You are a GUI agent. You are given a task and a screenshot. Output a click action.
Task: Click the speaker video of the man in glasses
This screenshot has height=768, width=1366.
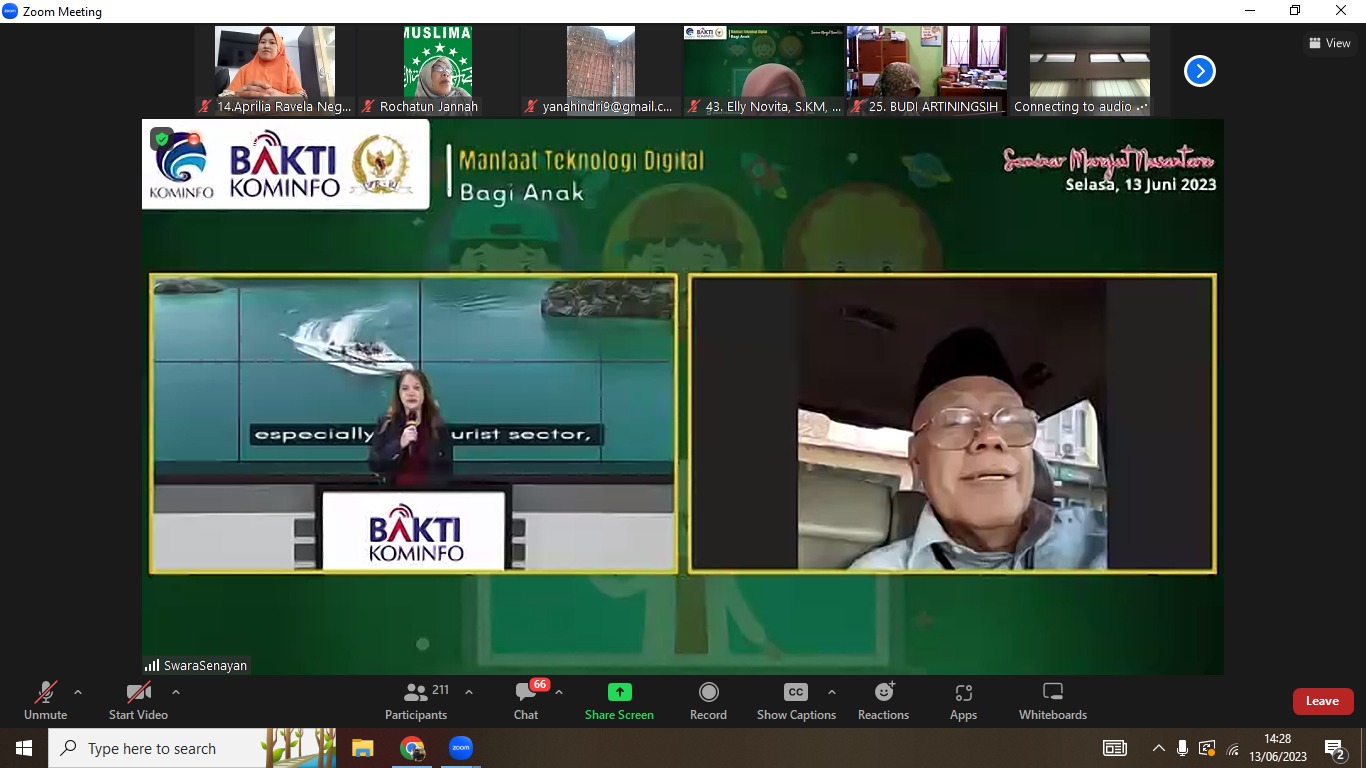coord(952,423)
